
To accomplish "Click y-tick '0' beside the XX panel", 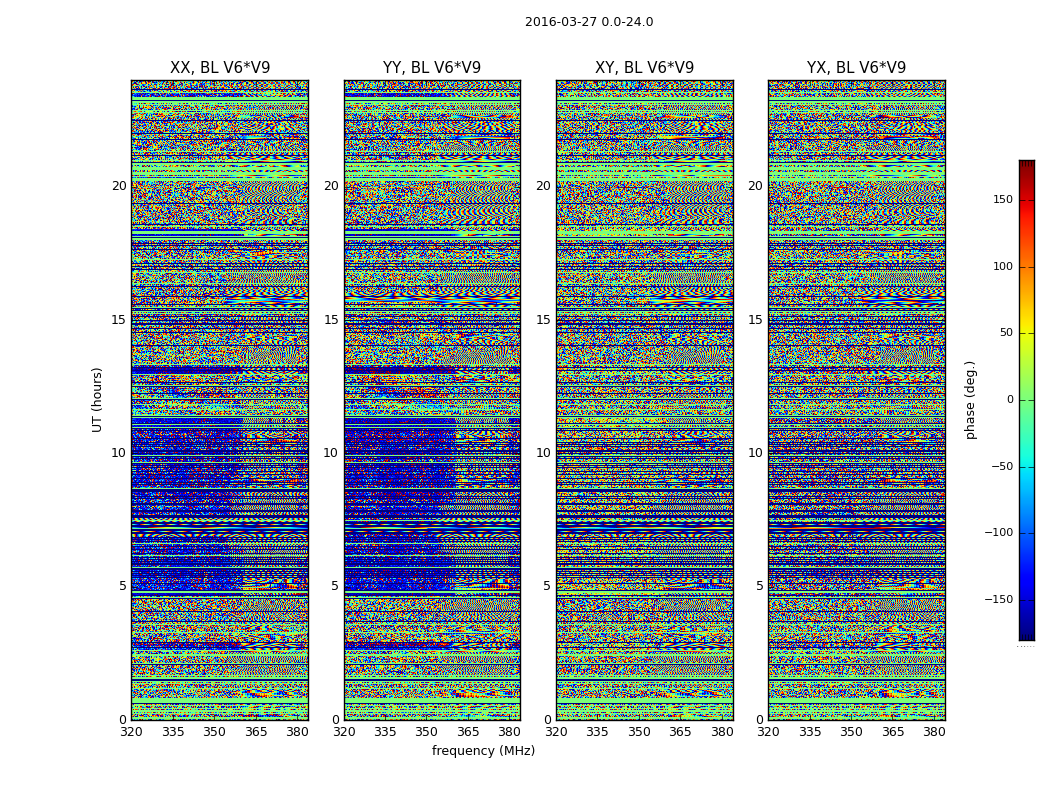I will [123, 720].
